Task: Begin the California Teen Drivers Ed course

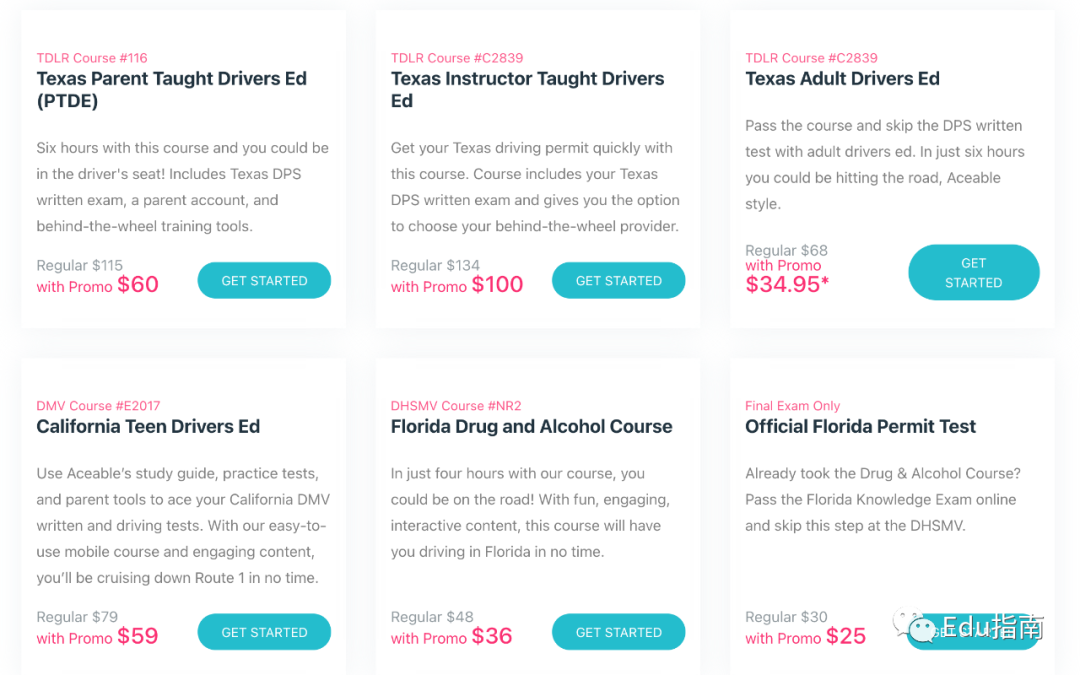Action: [x=264, y=632]
